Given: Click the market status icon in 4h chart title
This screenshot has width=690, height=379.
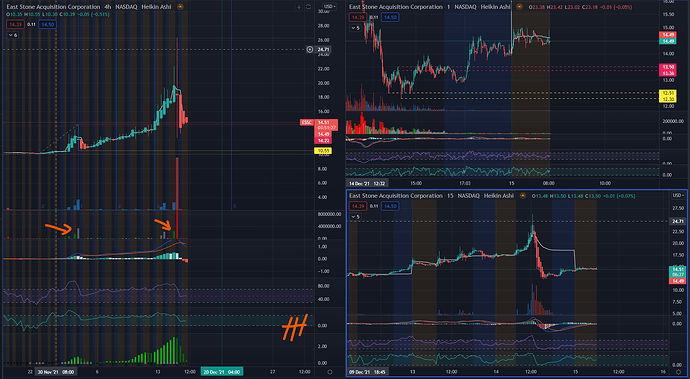Looking at the screenshot, I should click(x=180, y=7).
